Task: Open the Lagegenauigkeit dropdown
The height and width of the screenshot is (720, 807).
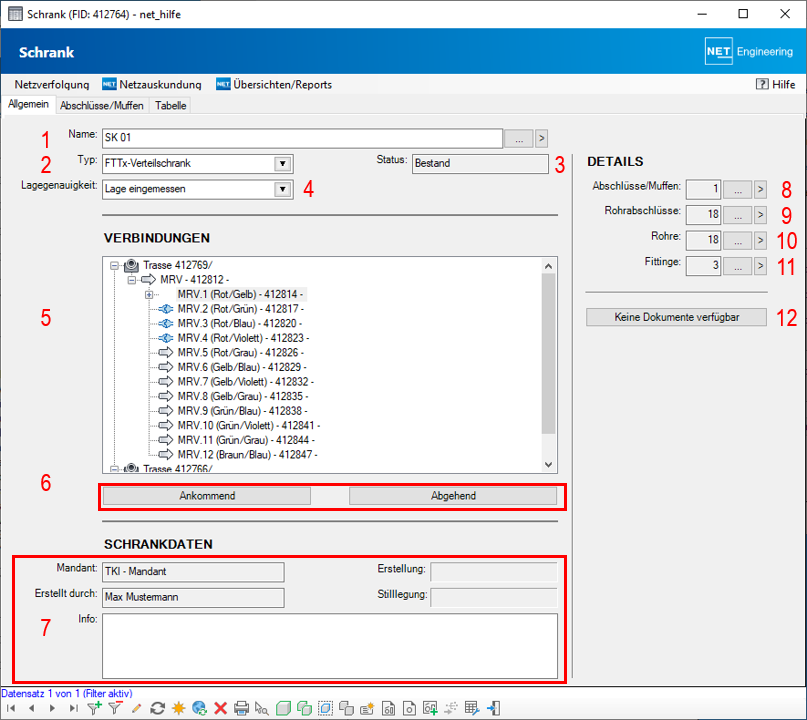Action: pyautogui.click(x=282, y=189)
